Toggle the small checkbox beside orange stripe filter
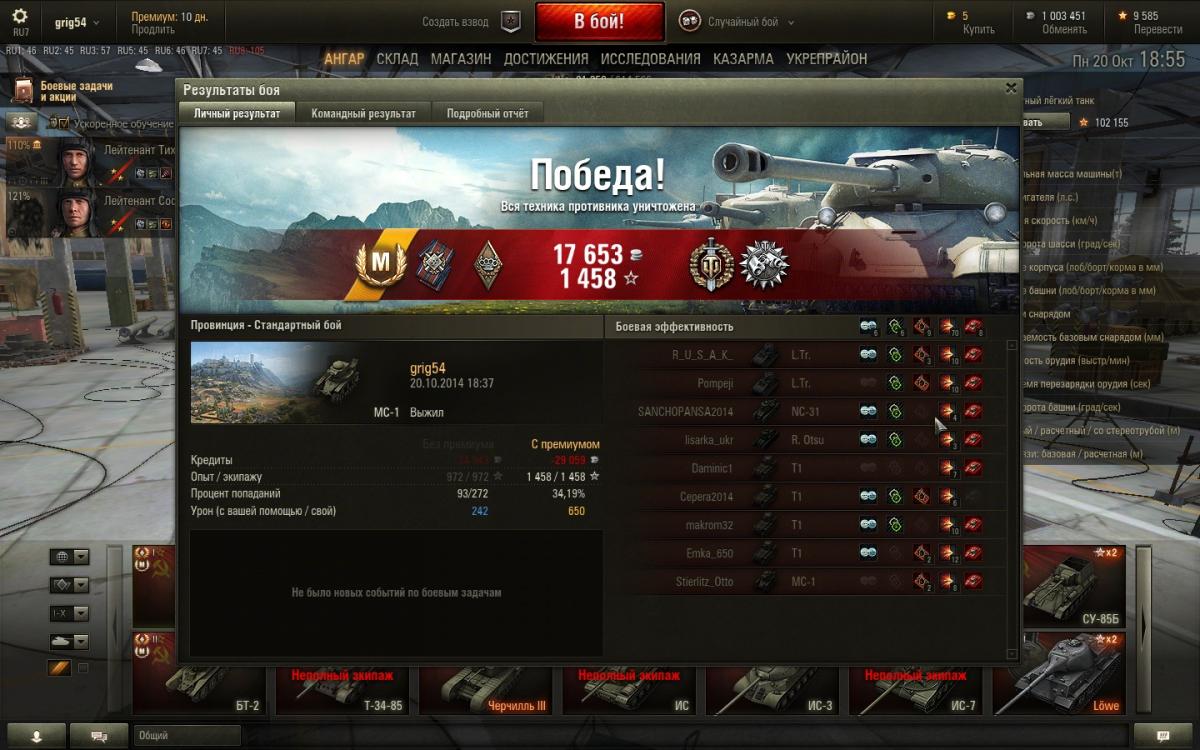 click(x=83, y=668)
